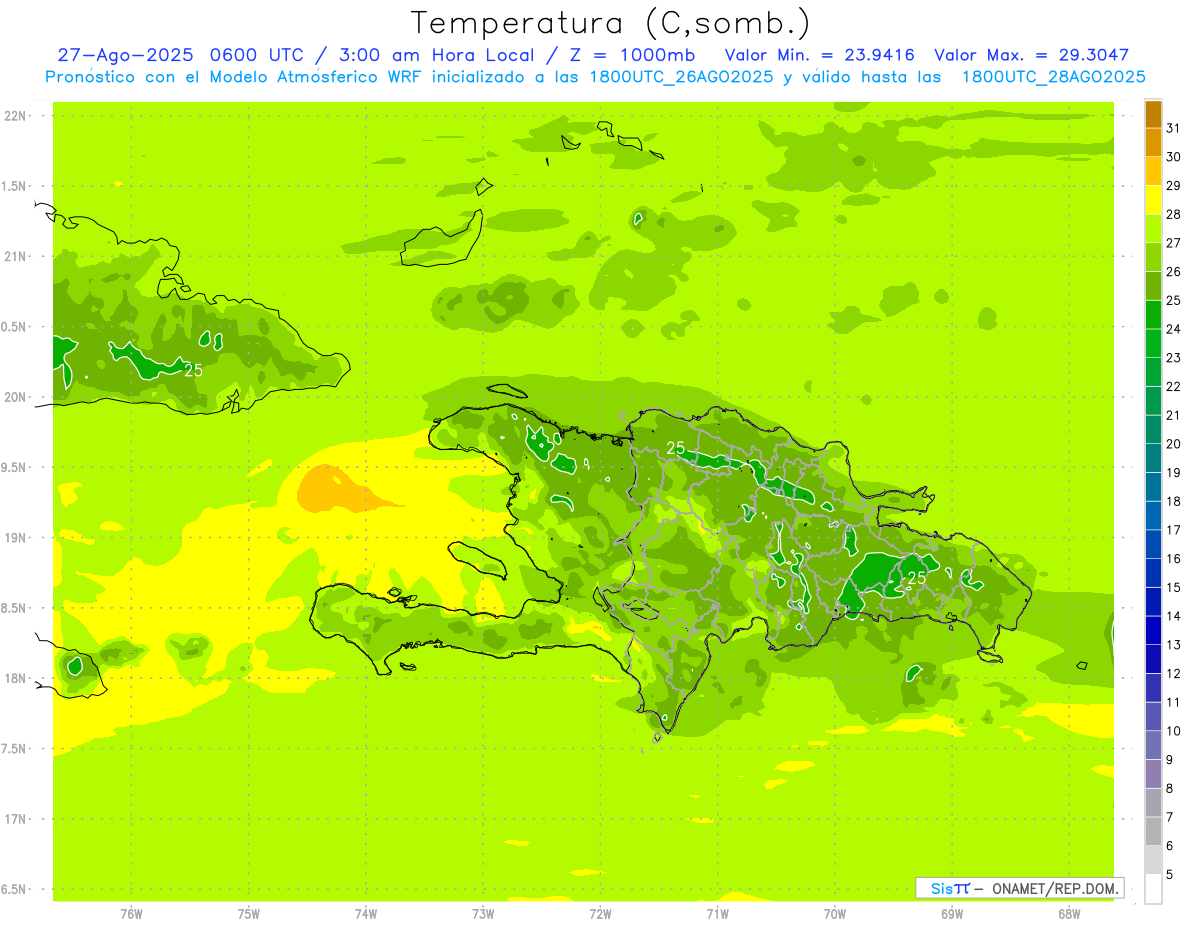Click the "24" legend label
1200x927 pixels.
(1174, 328)
